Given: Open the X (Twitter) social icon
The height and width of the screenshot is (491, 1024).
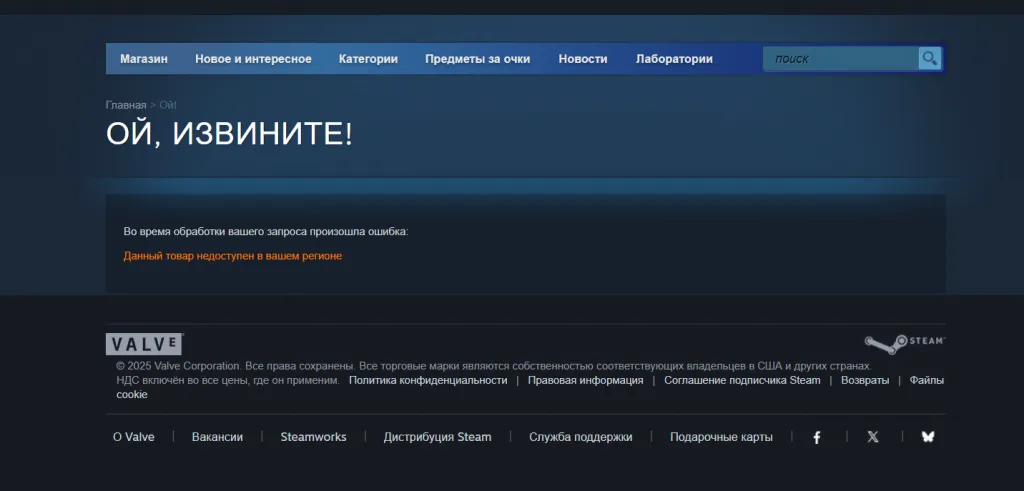Looking at the screenshot, I should 873,437.
